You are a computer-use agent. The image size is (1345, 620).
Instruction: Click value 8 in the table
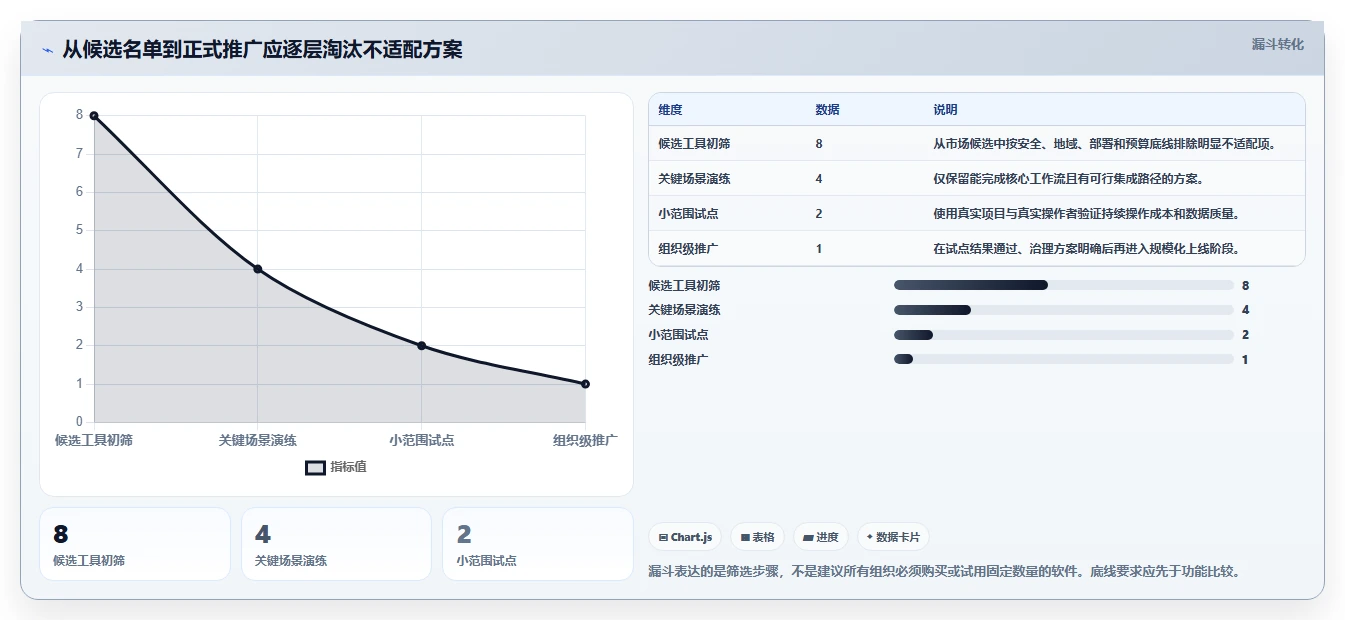tap(819, 144)
